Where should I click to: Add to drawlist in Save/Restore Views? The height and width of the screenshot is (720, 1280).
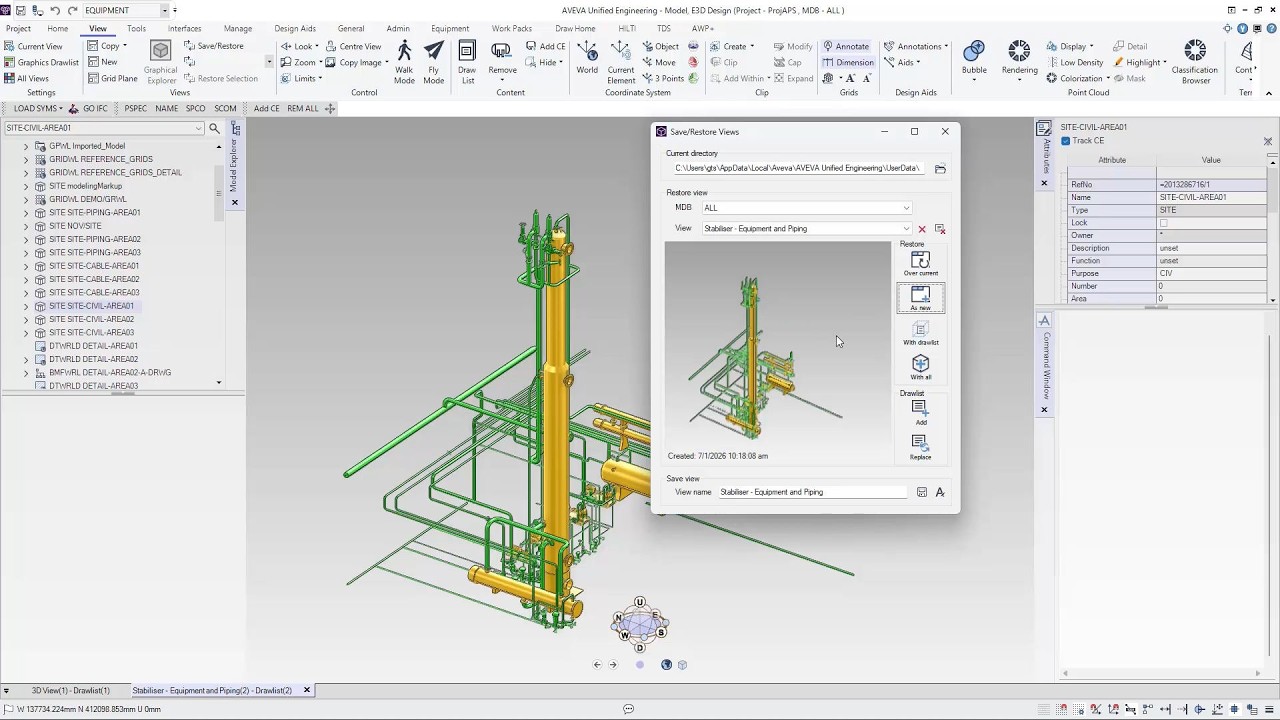(x=920, y=412)
